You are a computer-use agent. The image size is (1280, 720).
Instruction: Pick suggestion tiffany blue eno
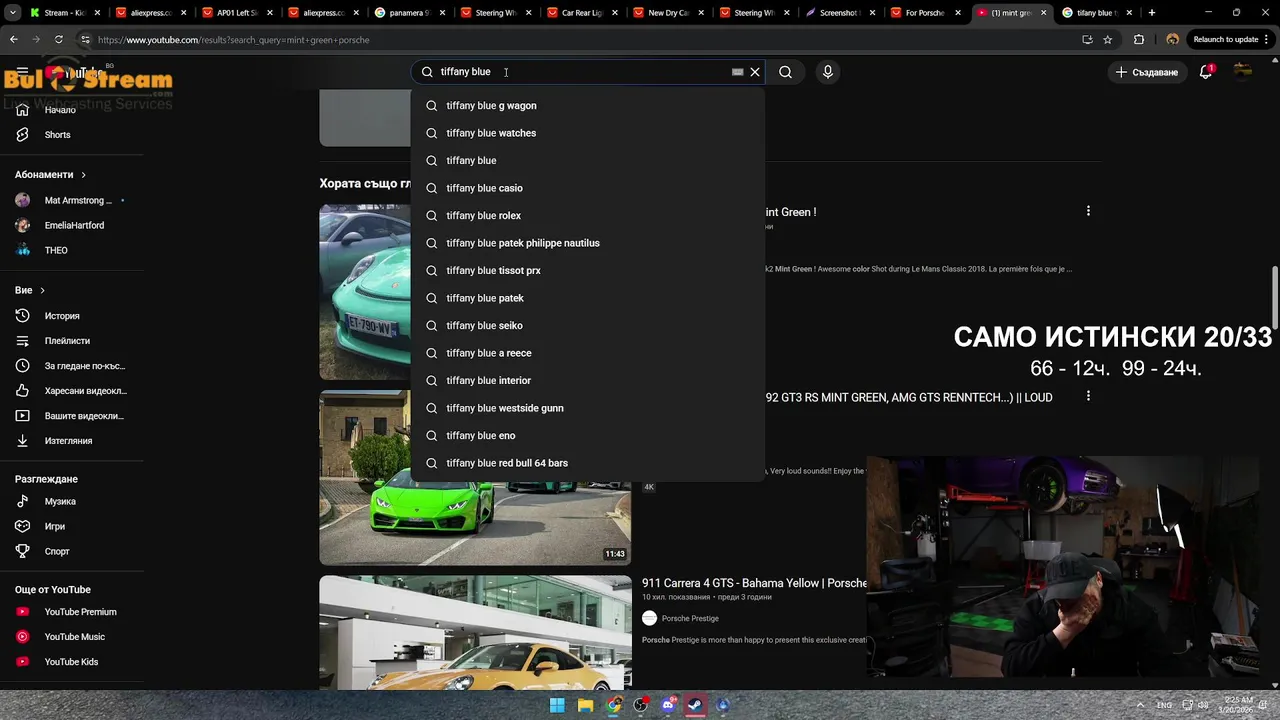coord(588,435)
